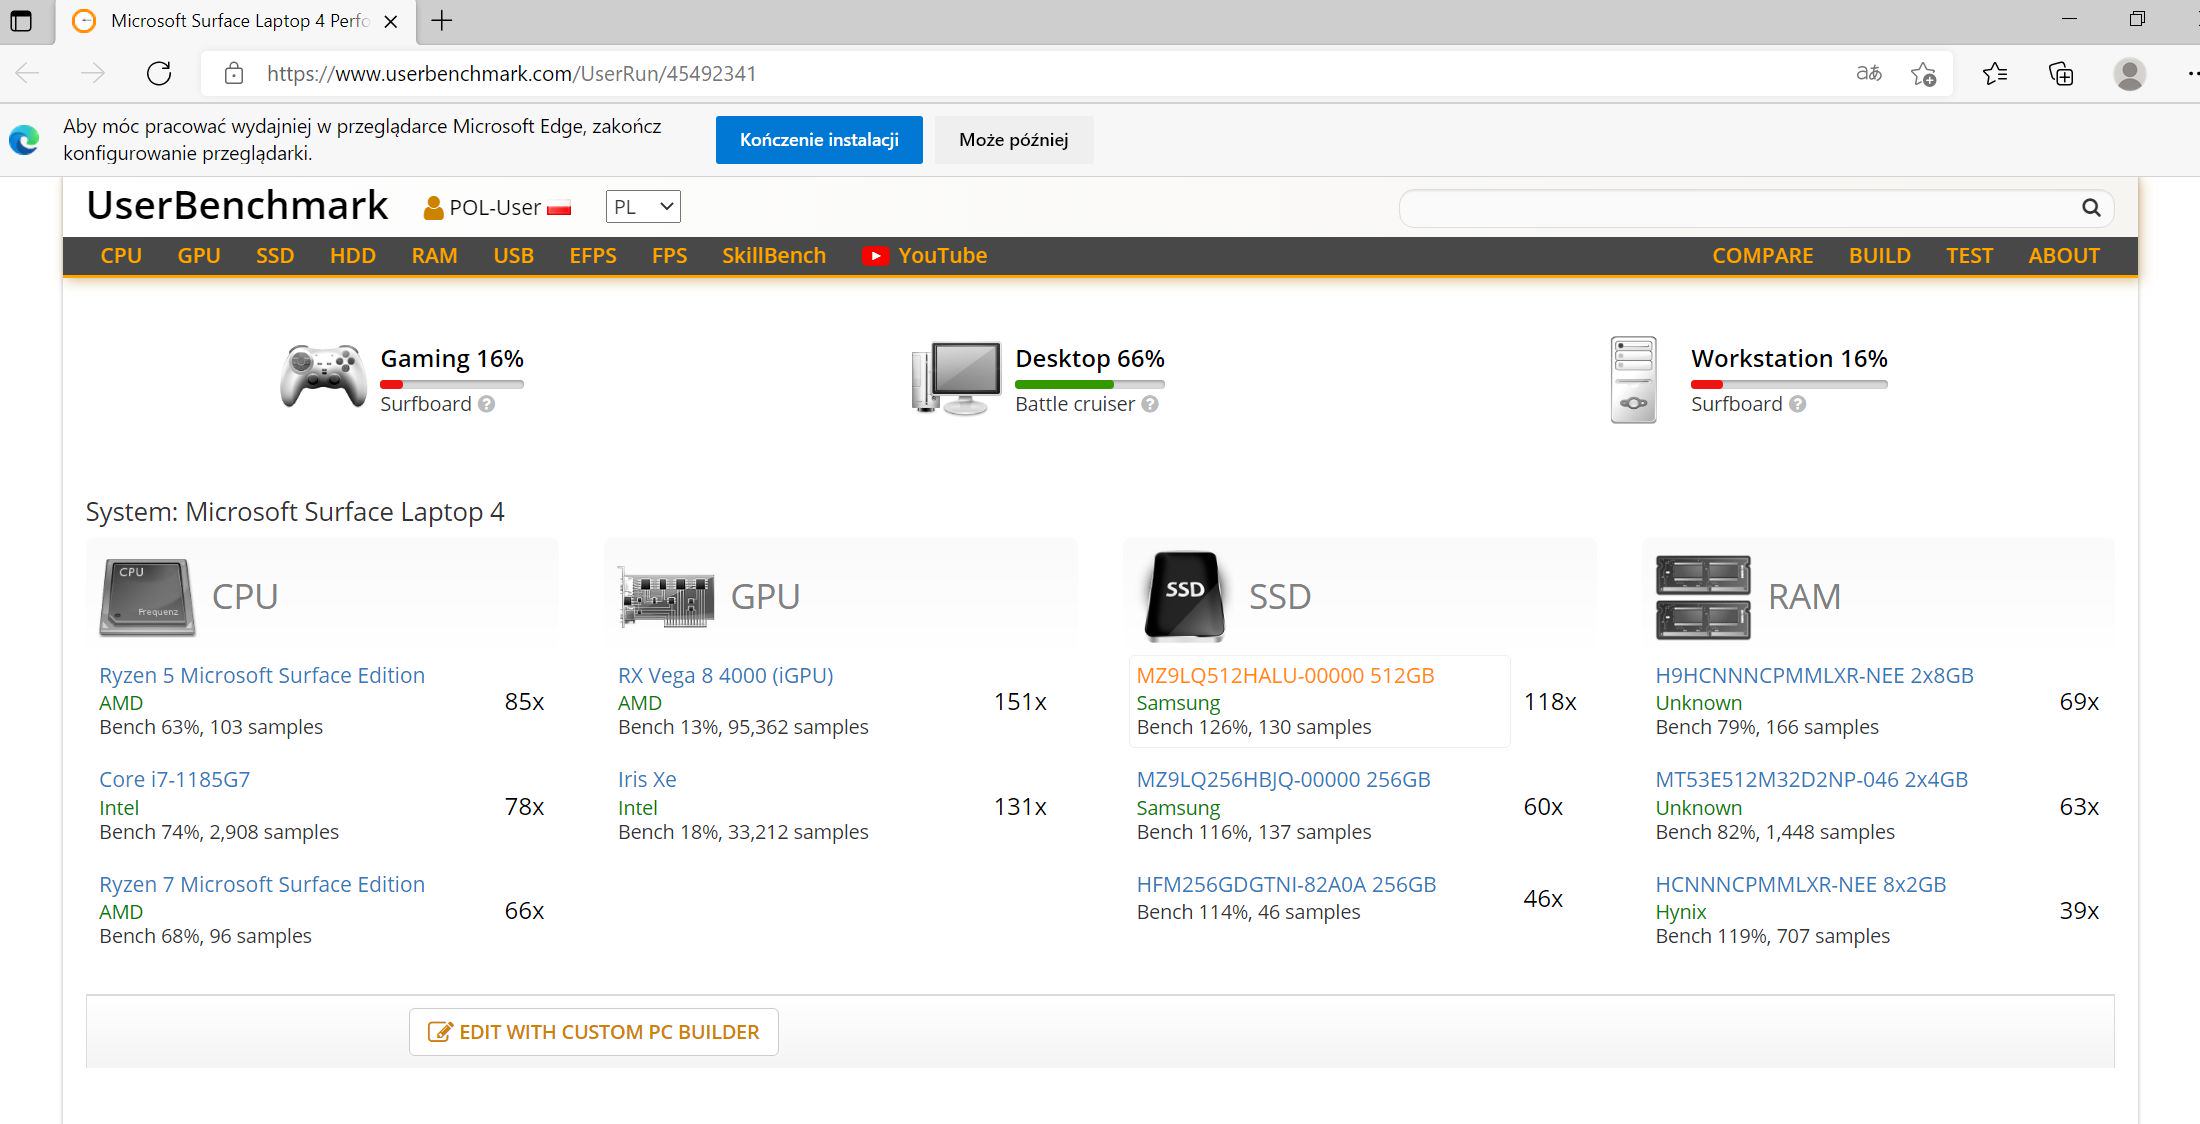Click Edit with Custom PC Builder

594,1032
